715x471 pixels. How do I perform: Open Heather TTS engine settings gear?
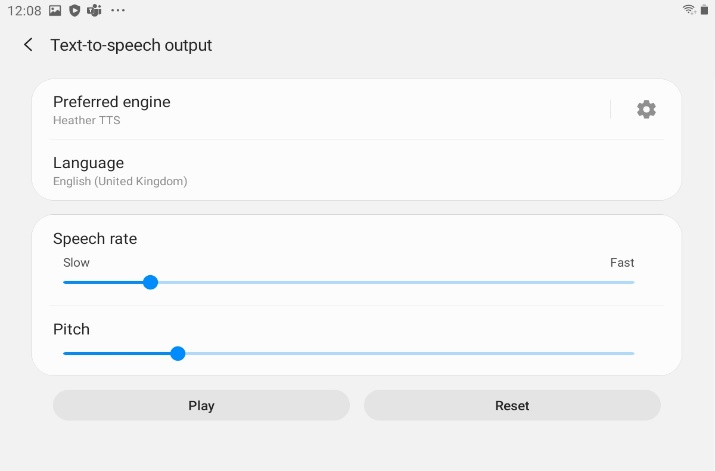click(x=646, y=109)
